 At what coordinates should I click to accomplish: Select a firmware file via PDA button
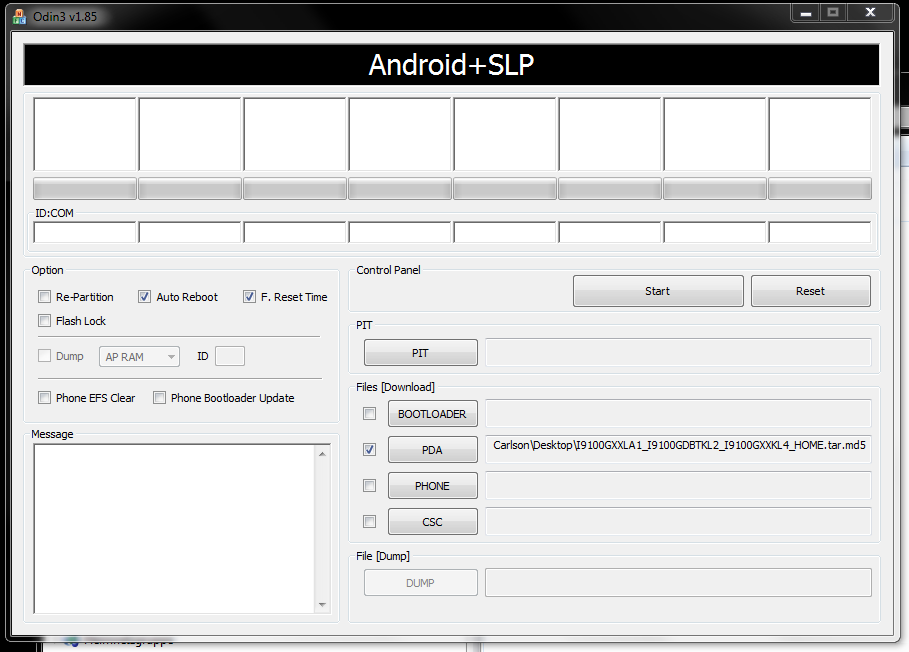(x=432, y=450)
